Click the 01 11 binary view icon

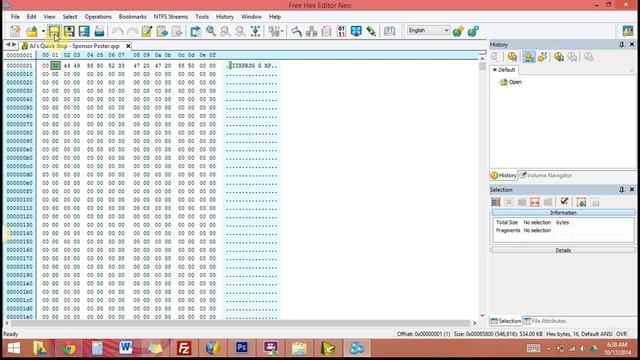point(342,31)
